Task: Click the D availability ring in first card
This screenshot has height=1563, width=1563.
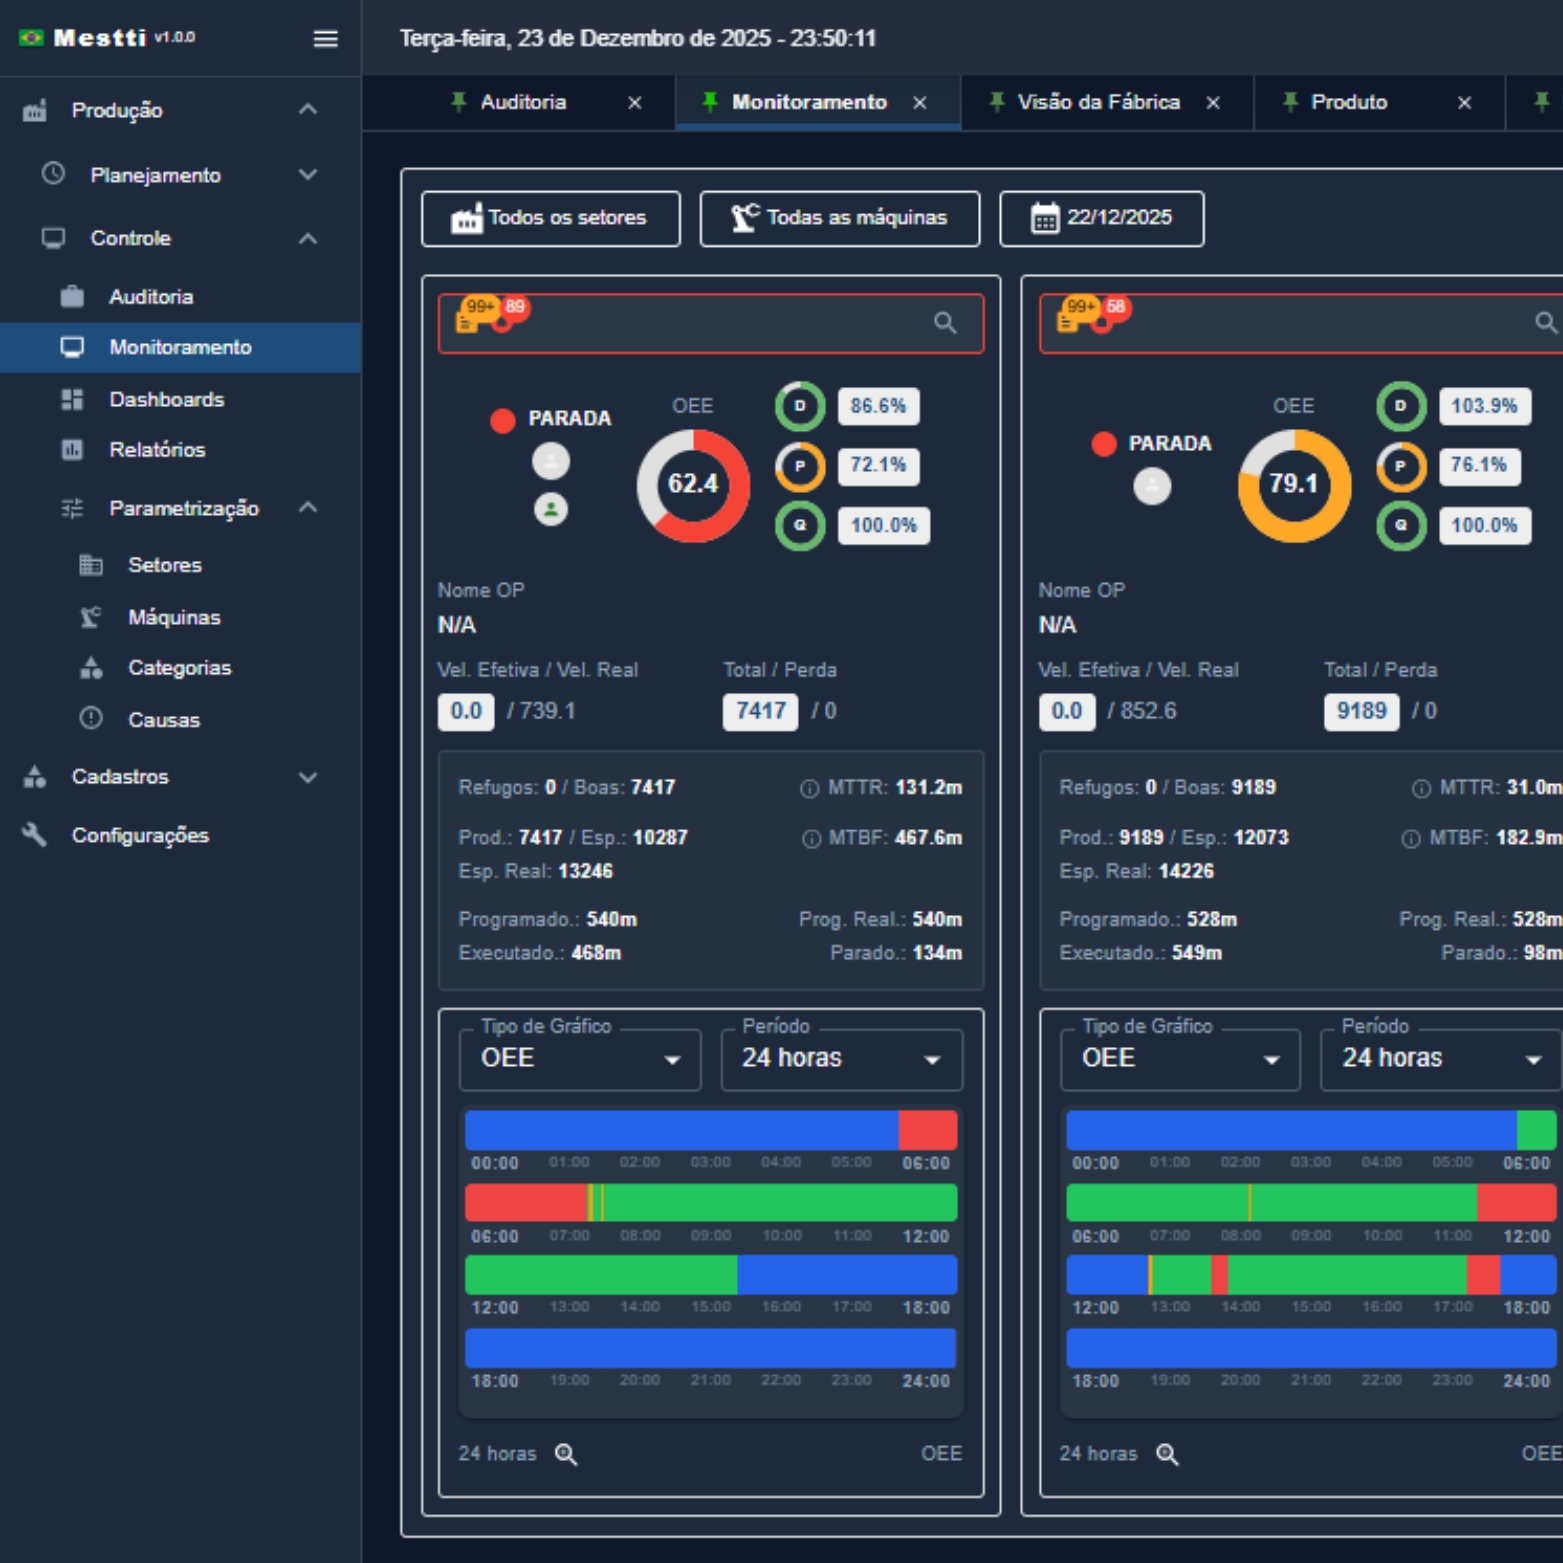Action: pyautogui.click(x=799, y=406)
